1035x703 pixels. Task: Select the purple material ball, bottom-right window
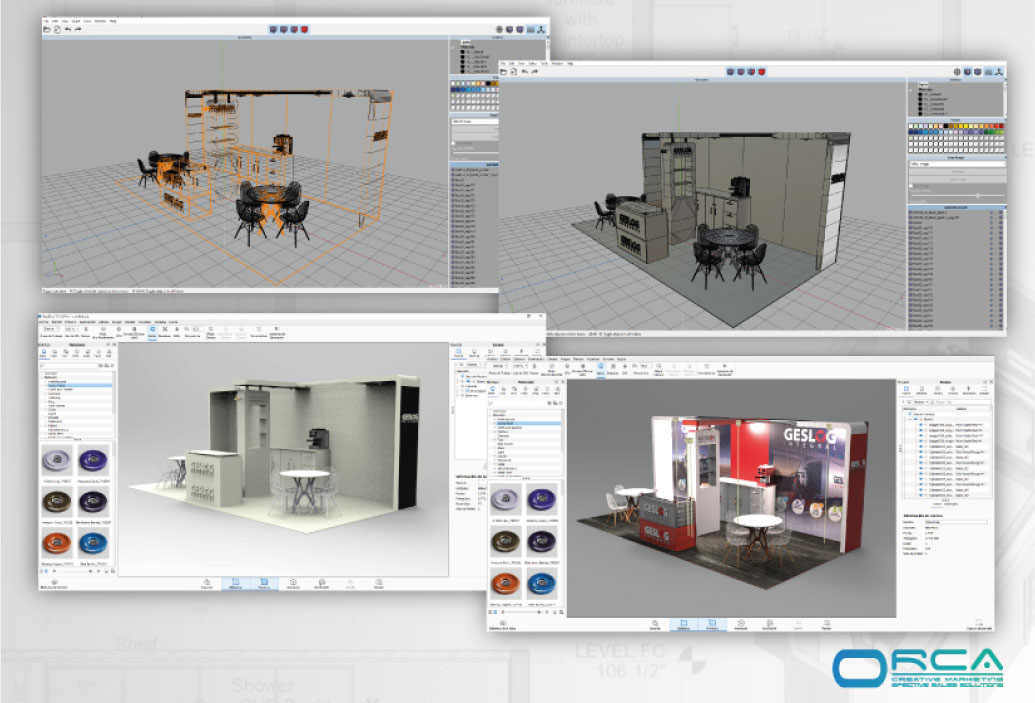pos(542,500)
